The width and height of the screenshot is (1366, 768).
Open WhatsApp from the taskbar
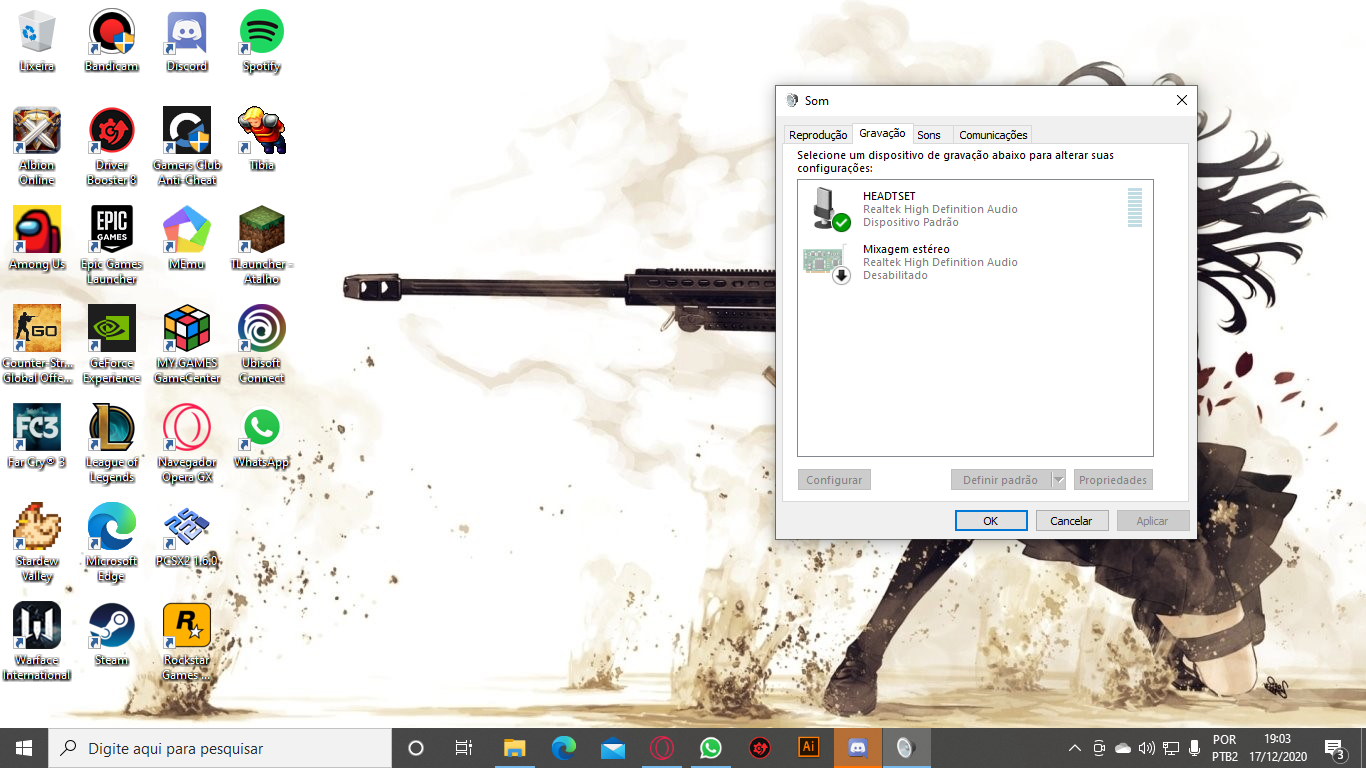point(710,748)
